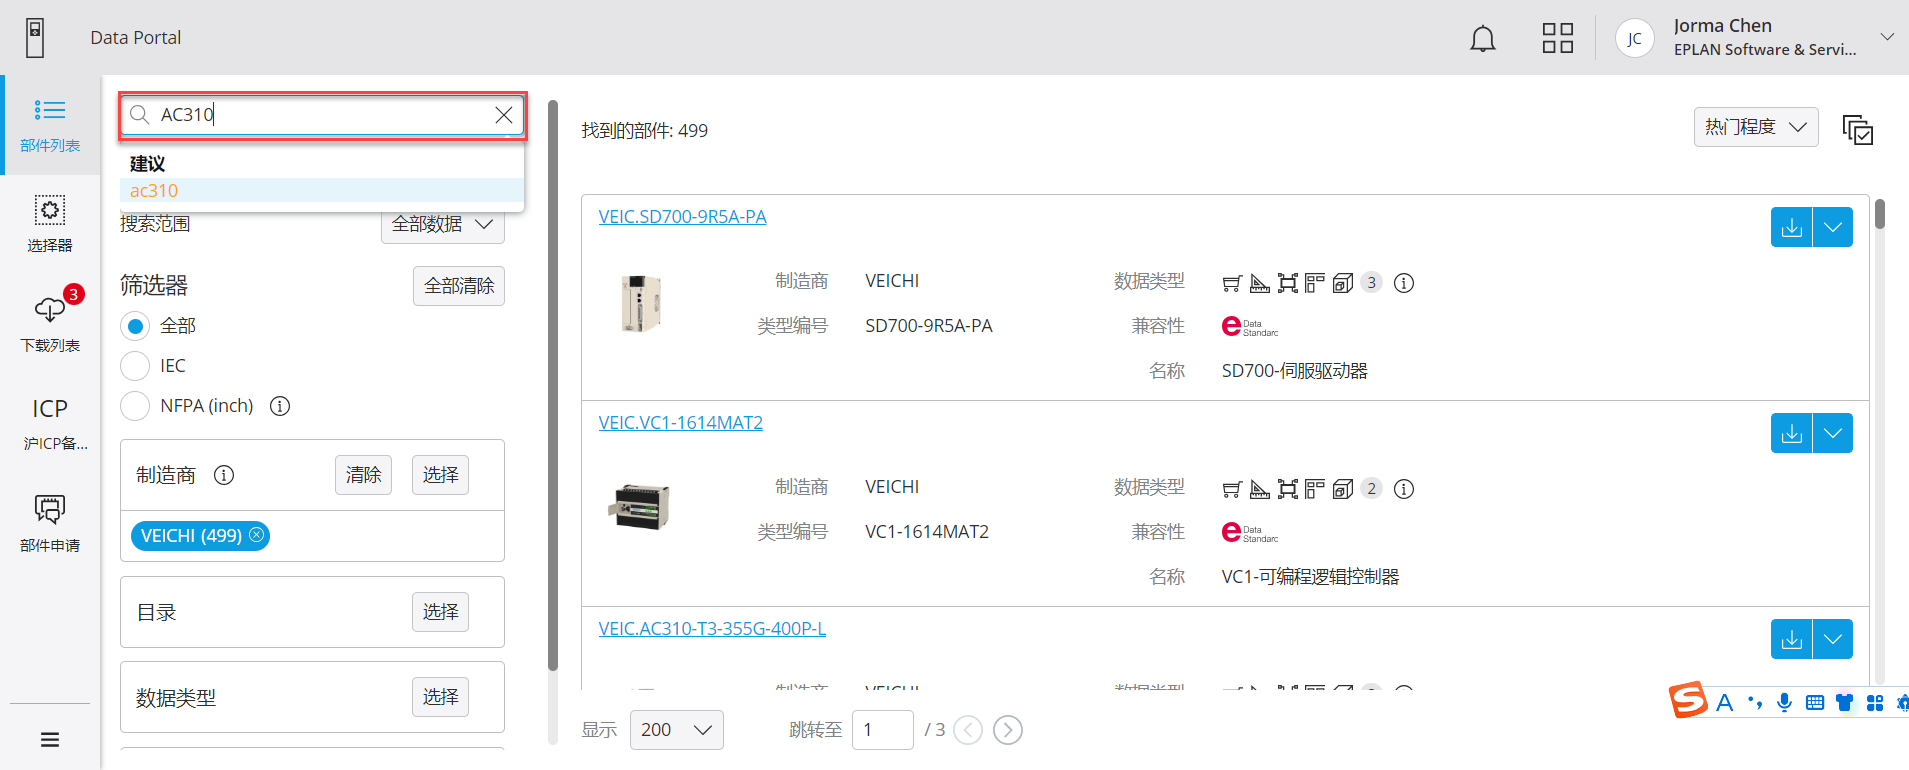Open the notifications bell

click(1482, 39)
